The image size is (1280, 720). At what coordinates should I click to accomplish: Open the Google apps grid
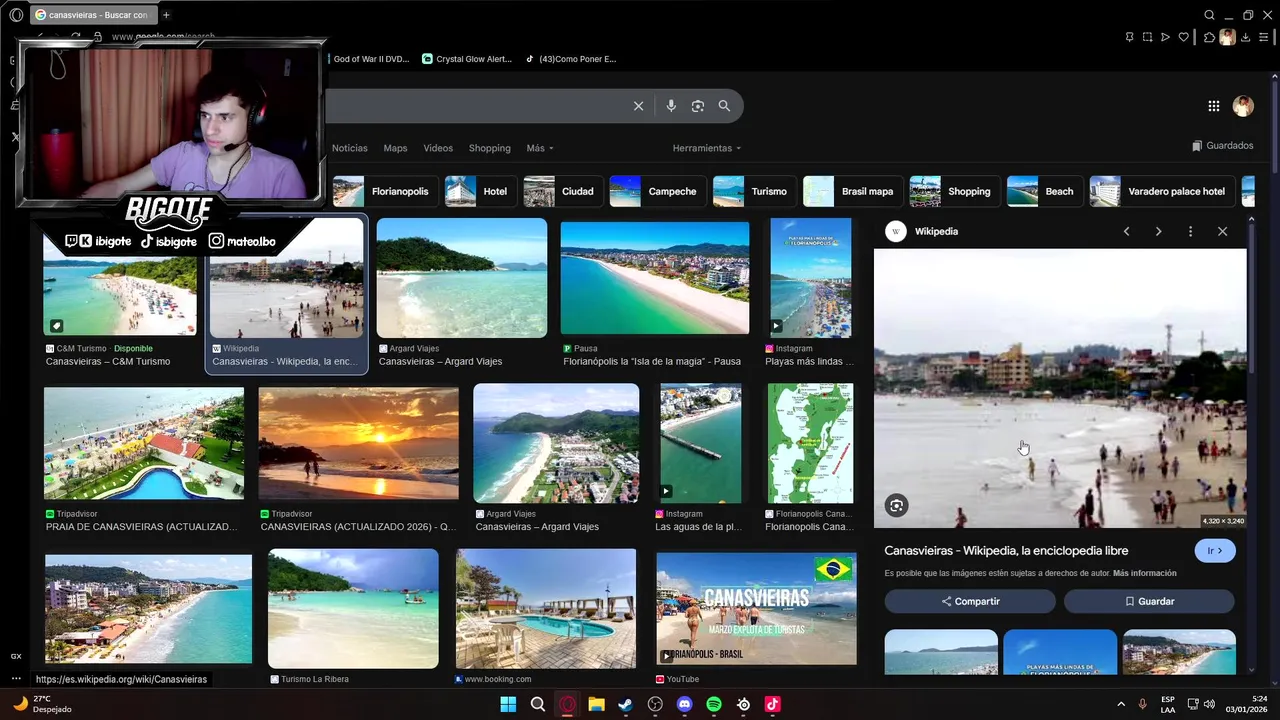pos(1213,106)
